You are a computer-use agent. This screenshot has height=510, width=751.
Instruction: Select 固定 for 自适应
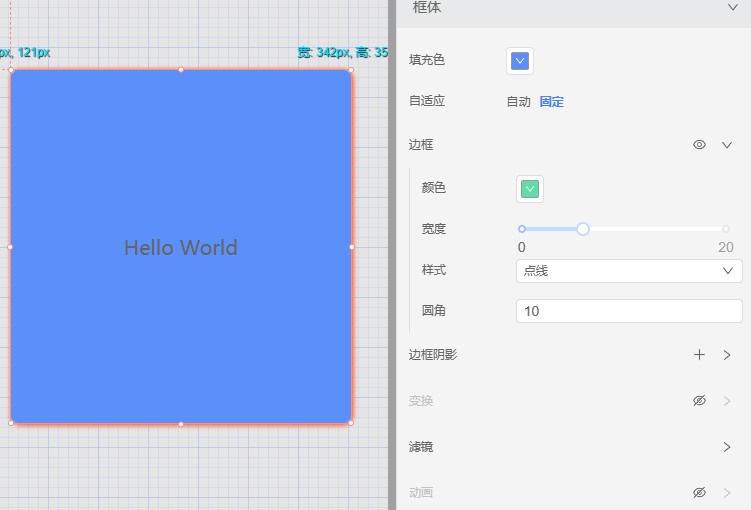(x=552, y=102)
